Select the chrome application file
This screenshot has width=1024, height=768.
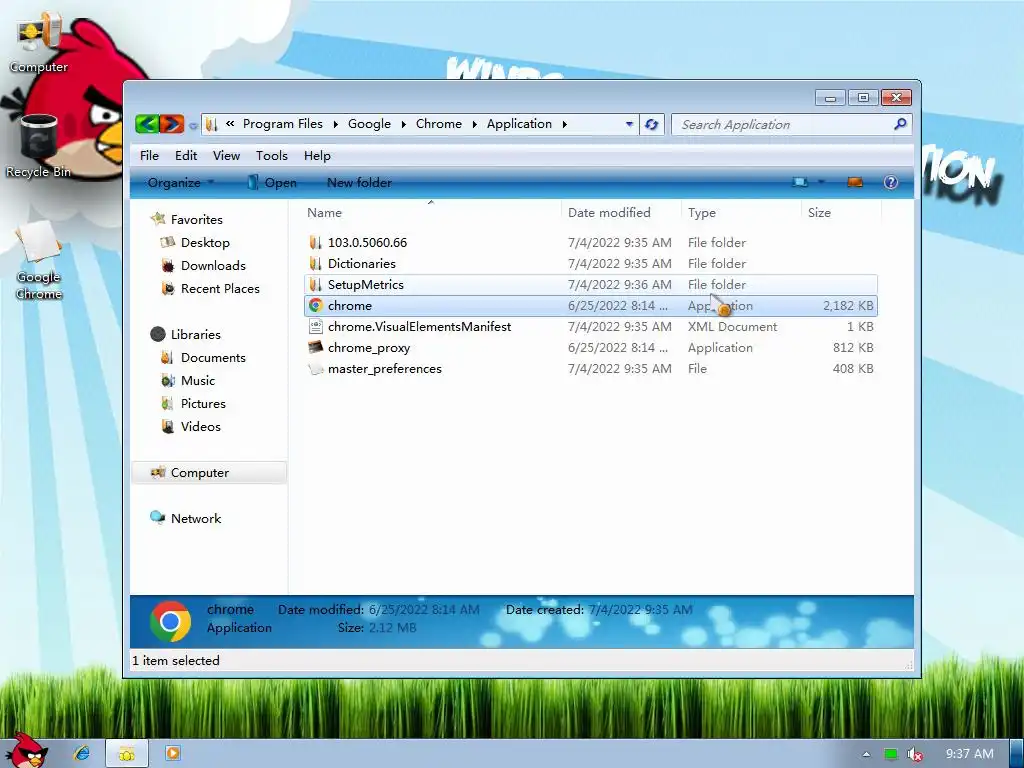[590, 305]
